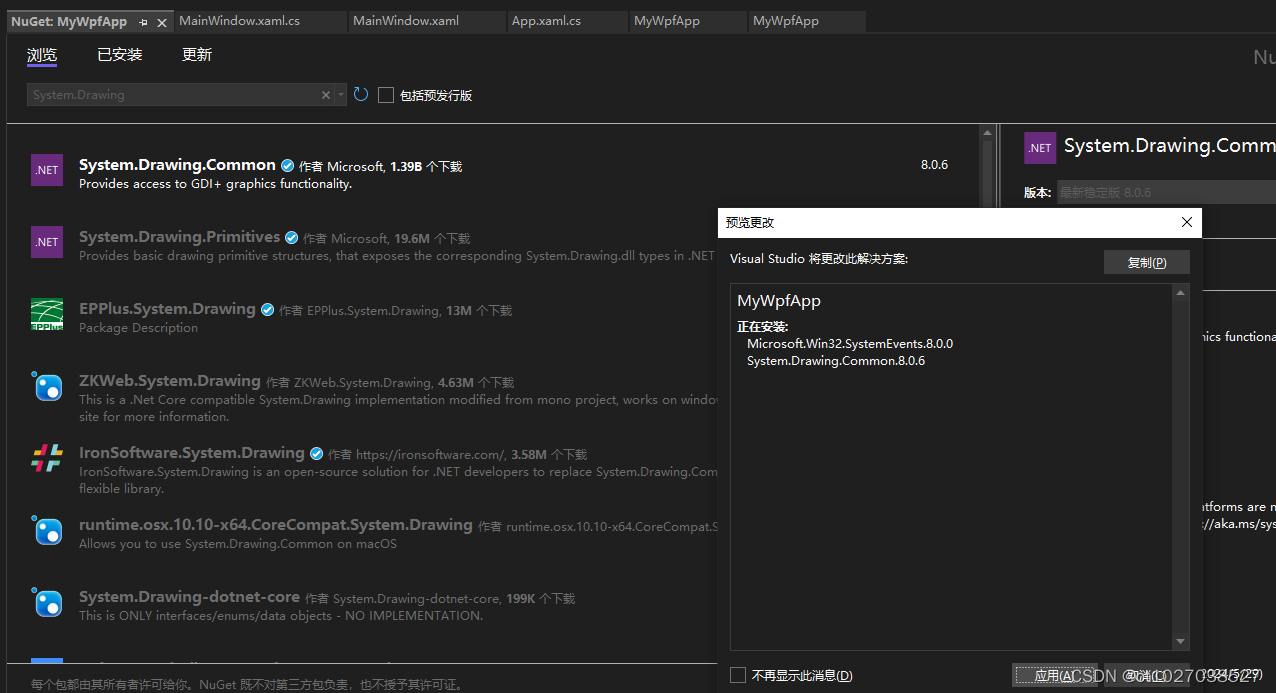Pin the NuGet: MyWpfApp tab
This screenshot has width=1276, height=693.
(x=143, y=21)
